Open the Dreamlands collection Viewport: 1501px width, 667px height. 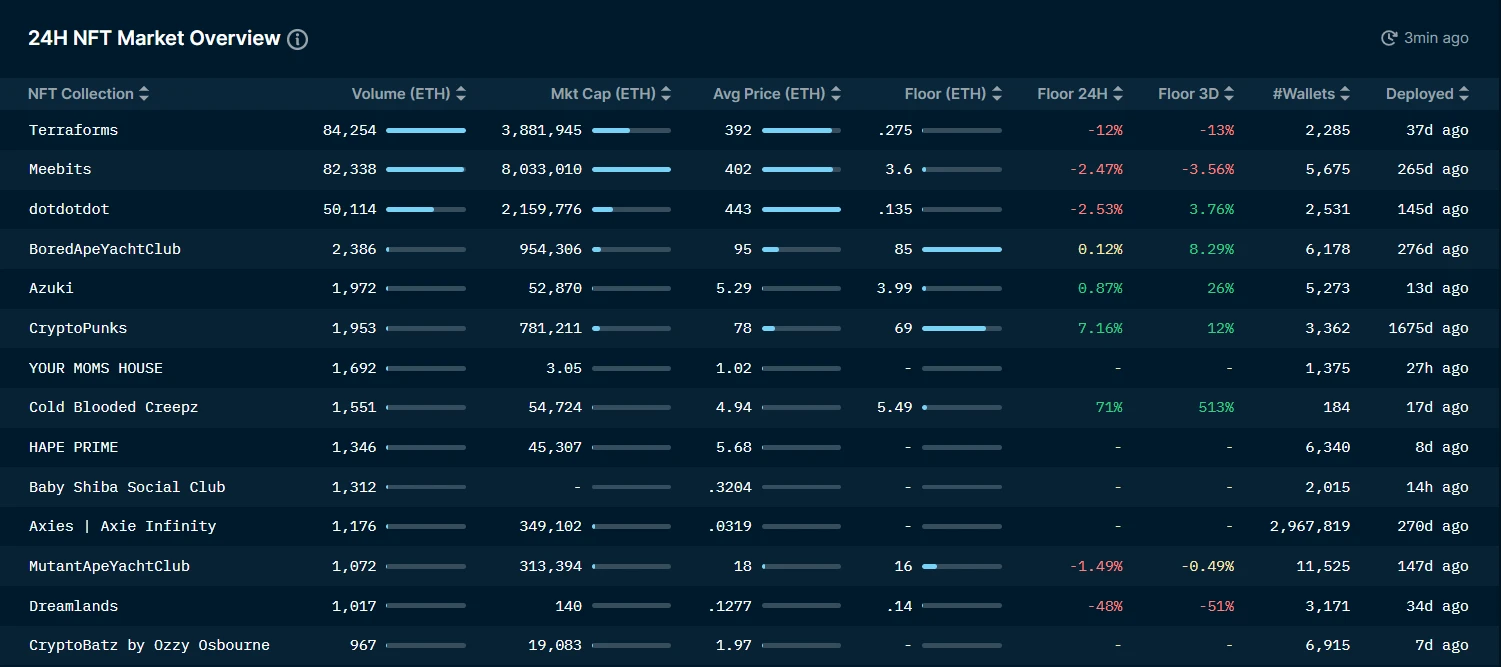pyautogui.click(x=73, y=606)
